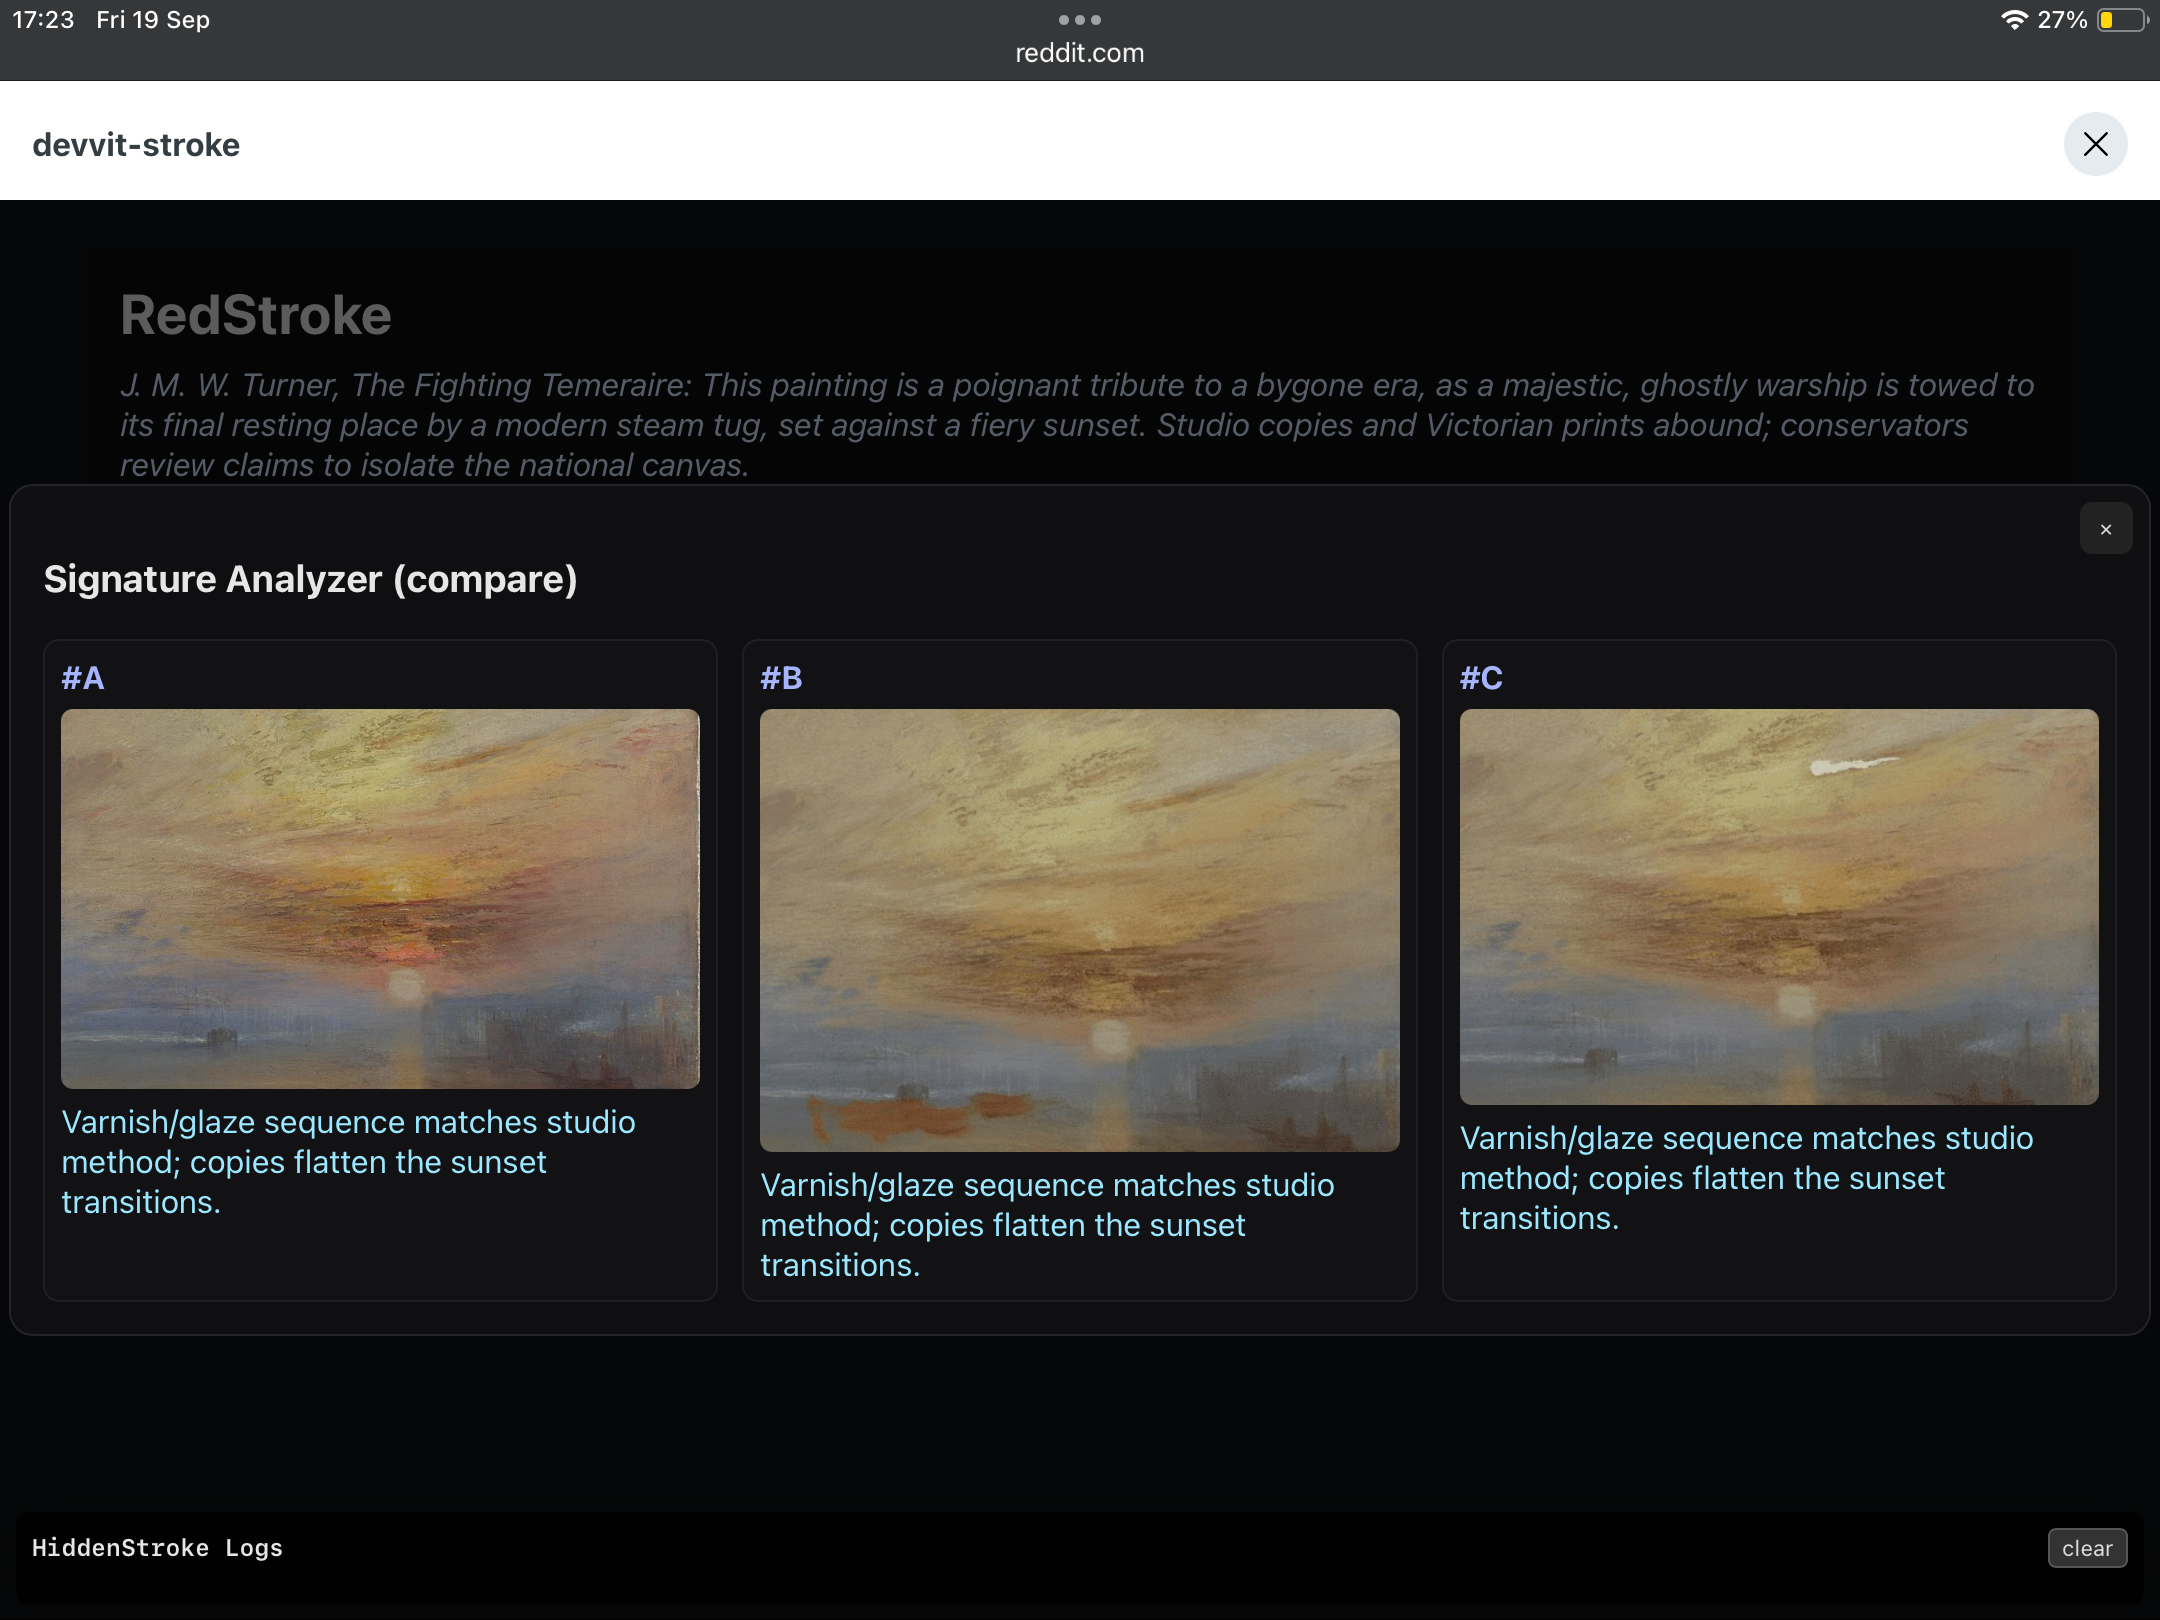Image resolution: width=2160 pixels, height=1620 pixels.
Task: Click the HiddenStroke Logs header
Action: click(157, 1548)
